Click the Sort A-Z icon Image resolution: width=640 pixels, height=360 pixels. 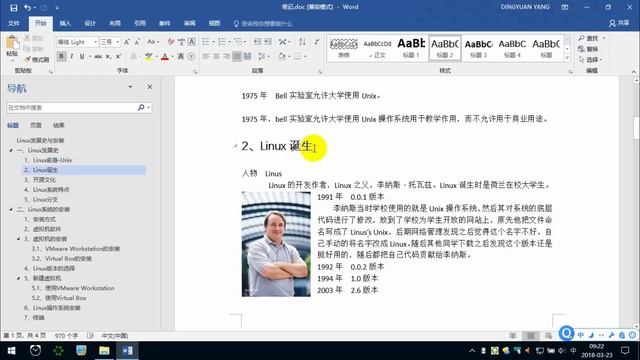click(302, 42)
